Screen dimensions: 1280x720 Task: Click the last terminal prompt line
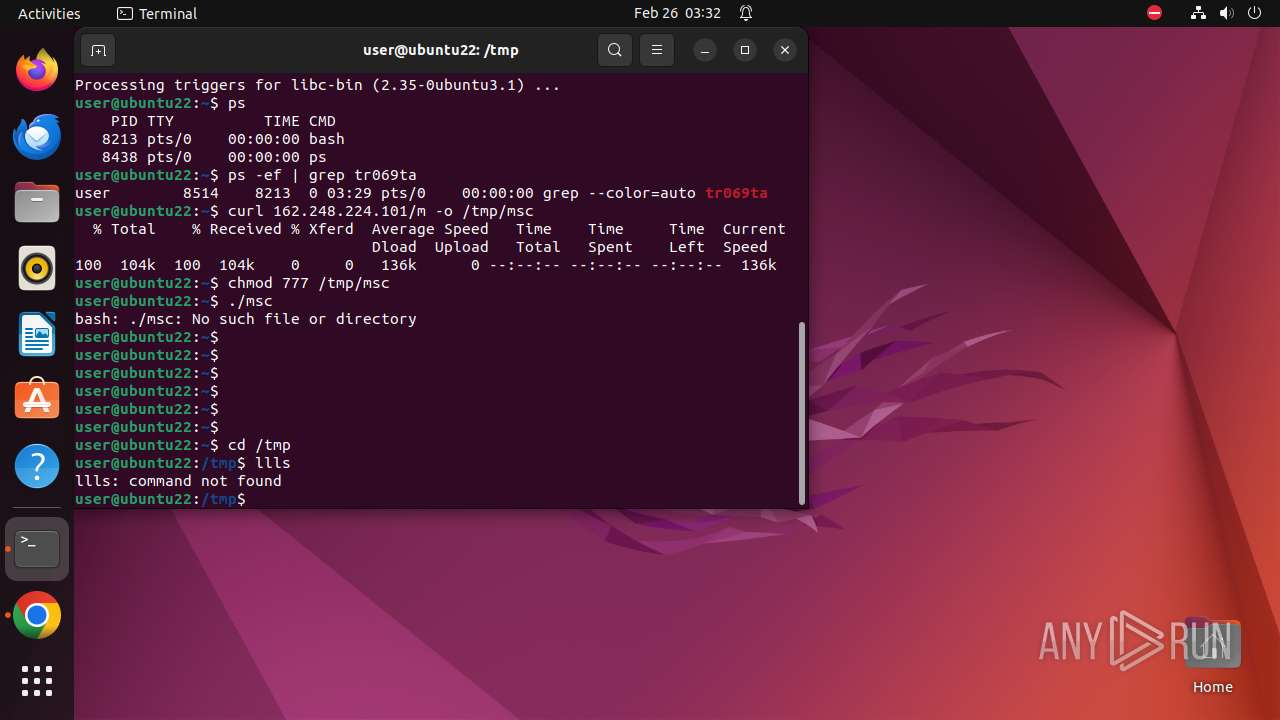pos(160,499)
